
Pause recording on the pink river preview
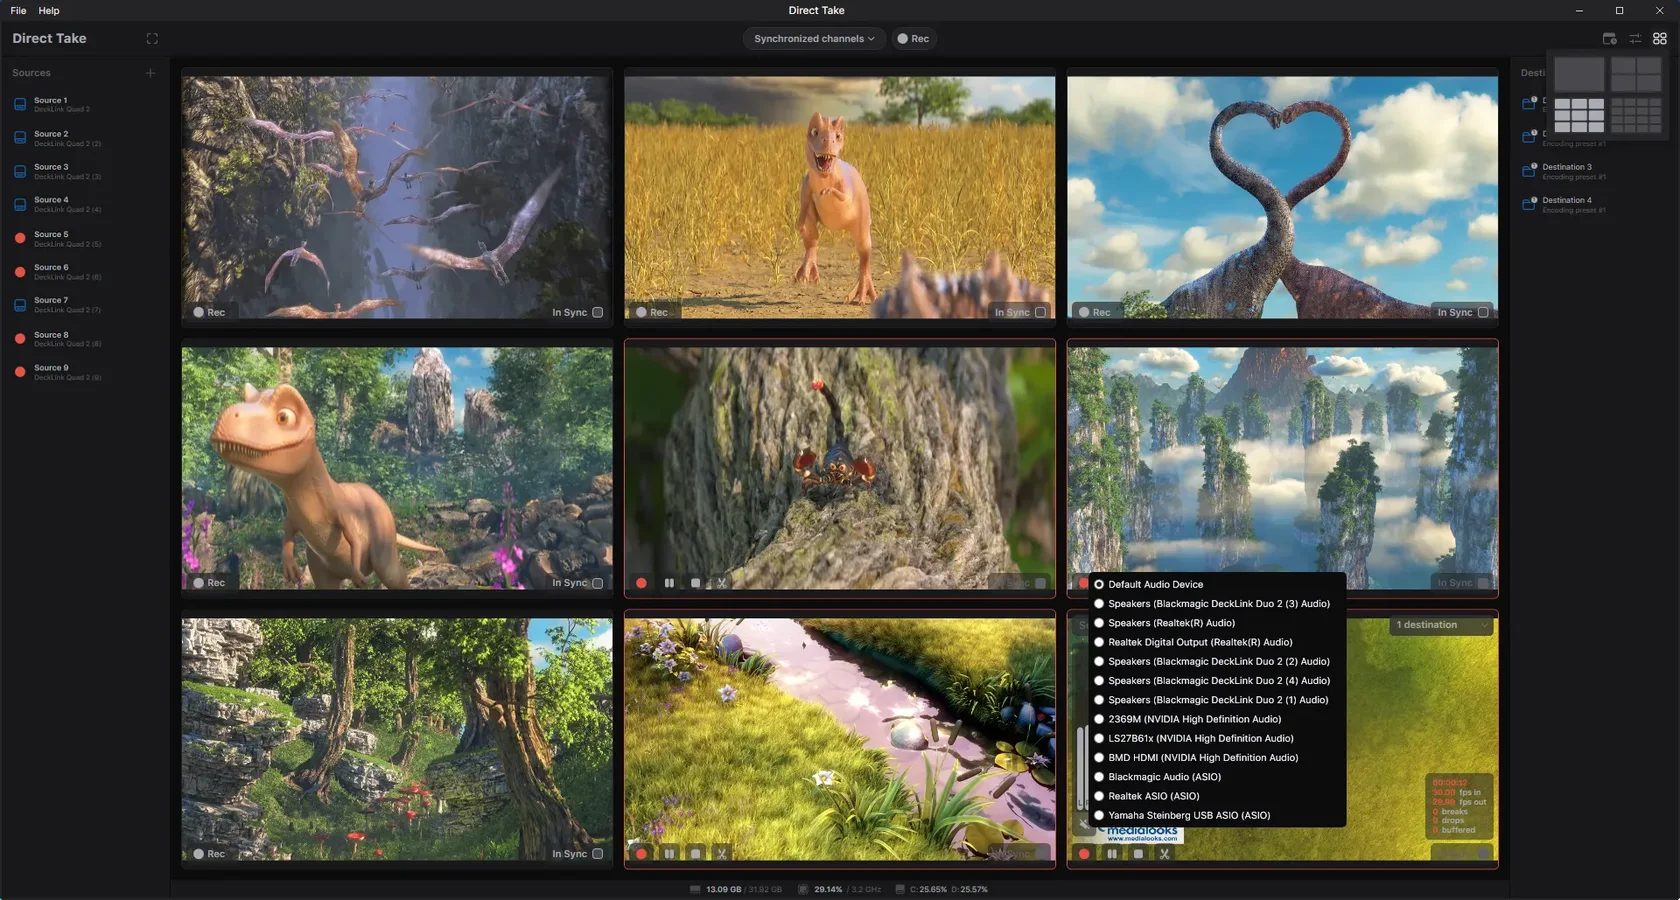click(669, 854)
